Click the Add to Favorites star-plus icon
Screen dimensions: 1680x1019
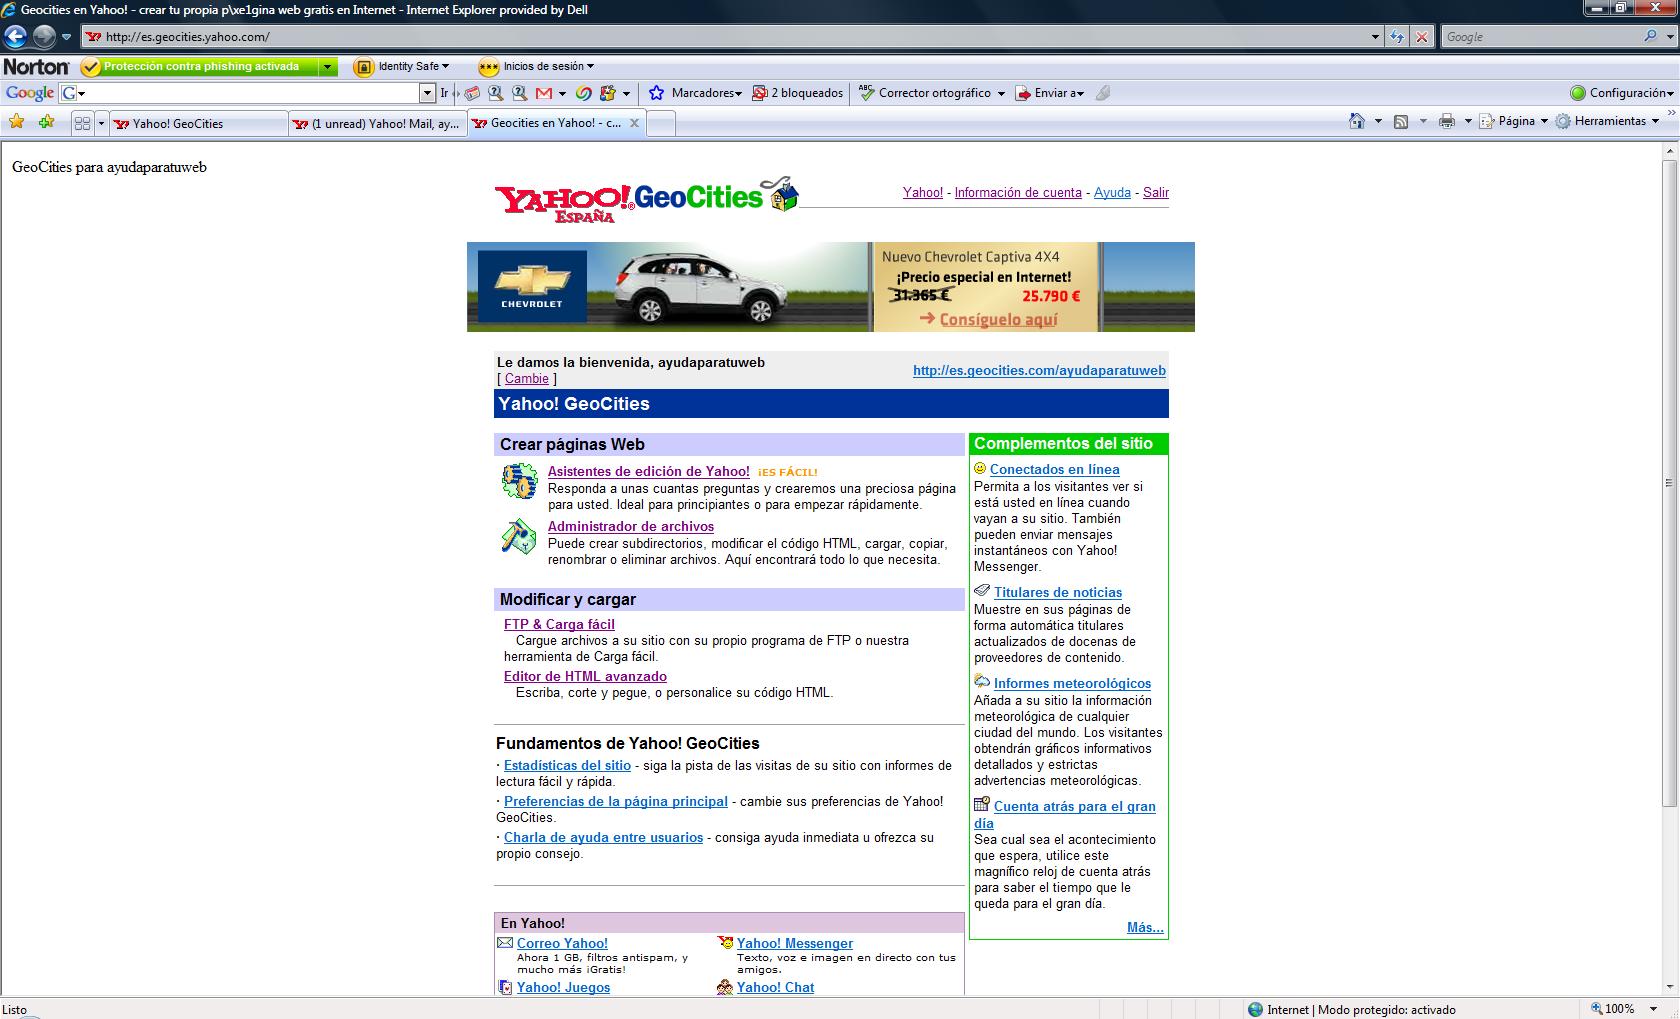46,122
